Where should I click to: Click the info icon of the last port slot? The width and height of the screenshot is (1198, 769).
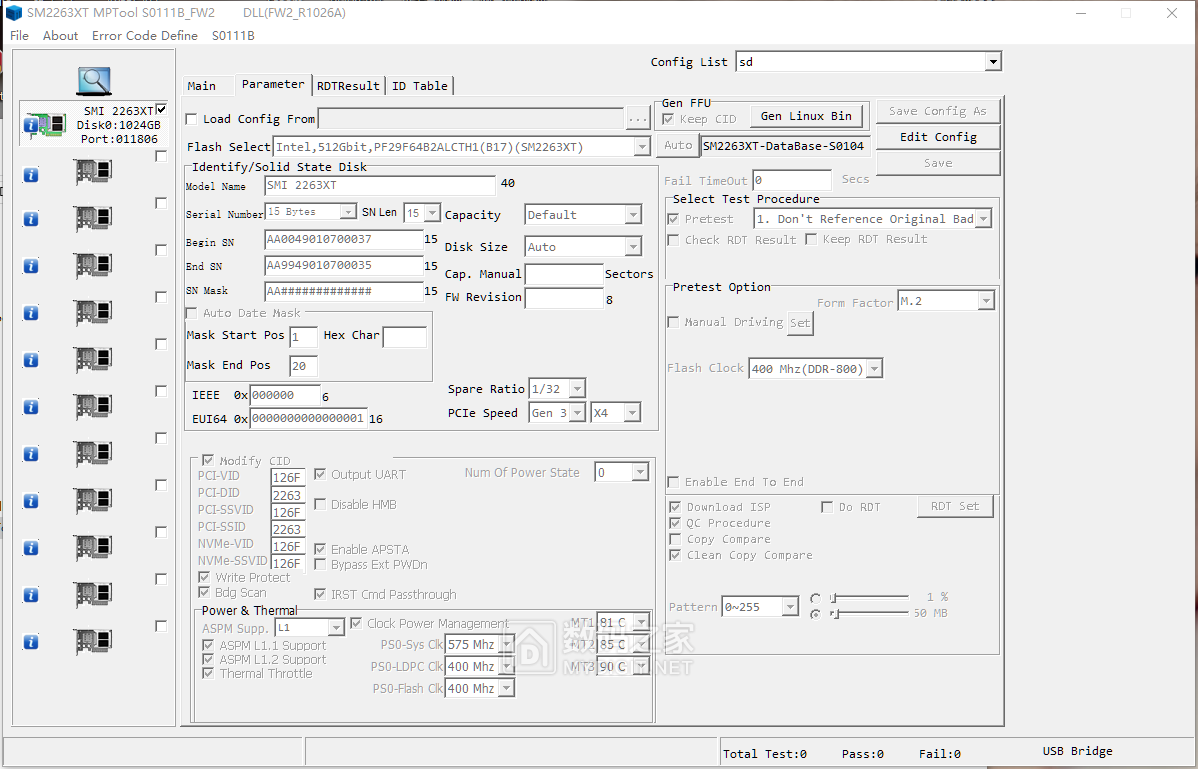click(31, 641)
